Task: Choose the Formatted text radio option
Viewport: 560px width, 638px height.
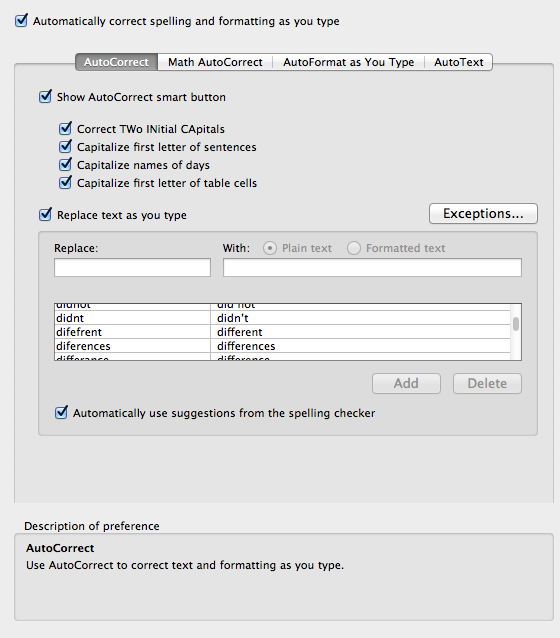Action: tap(354, 248)
